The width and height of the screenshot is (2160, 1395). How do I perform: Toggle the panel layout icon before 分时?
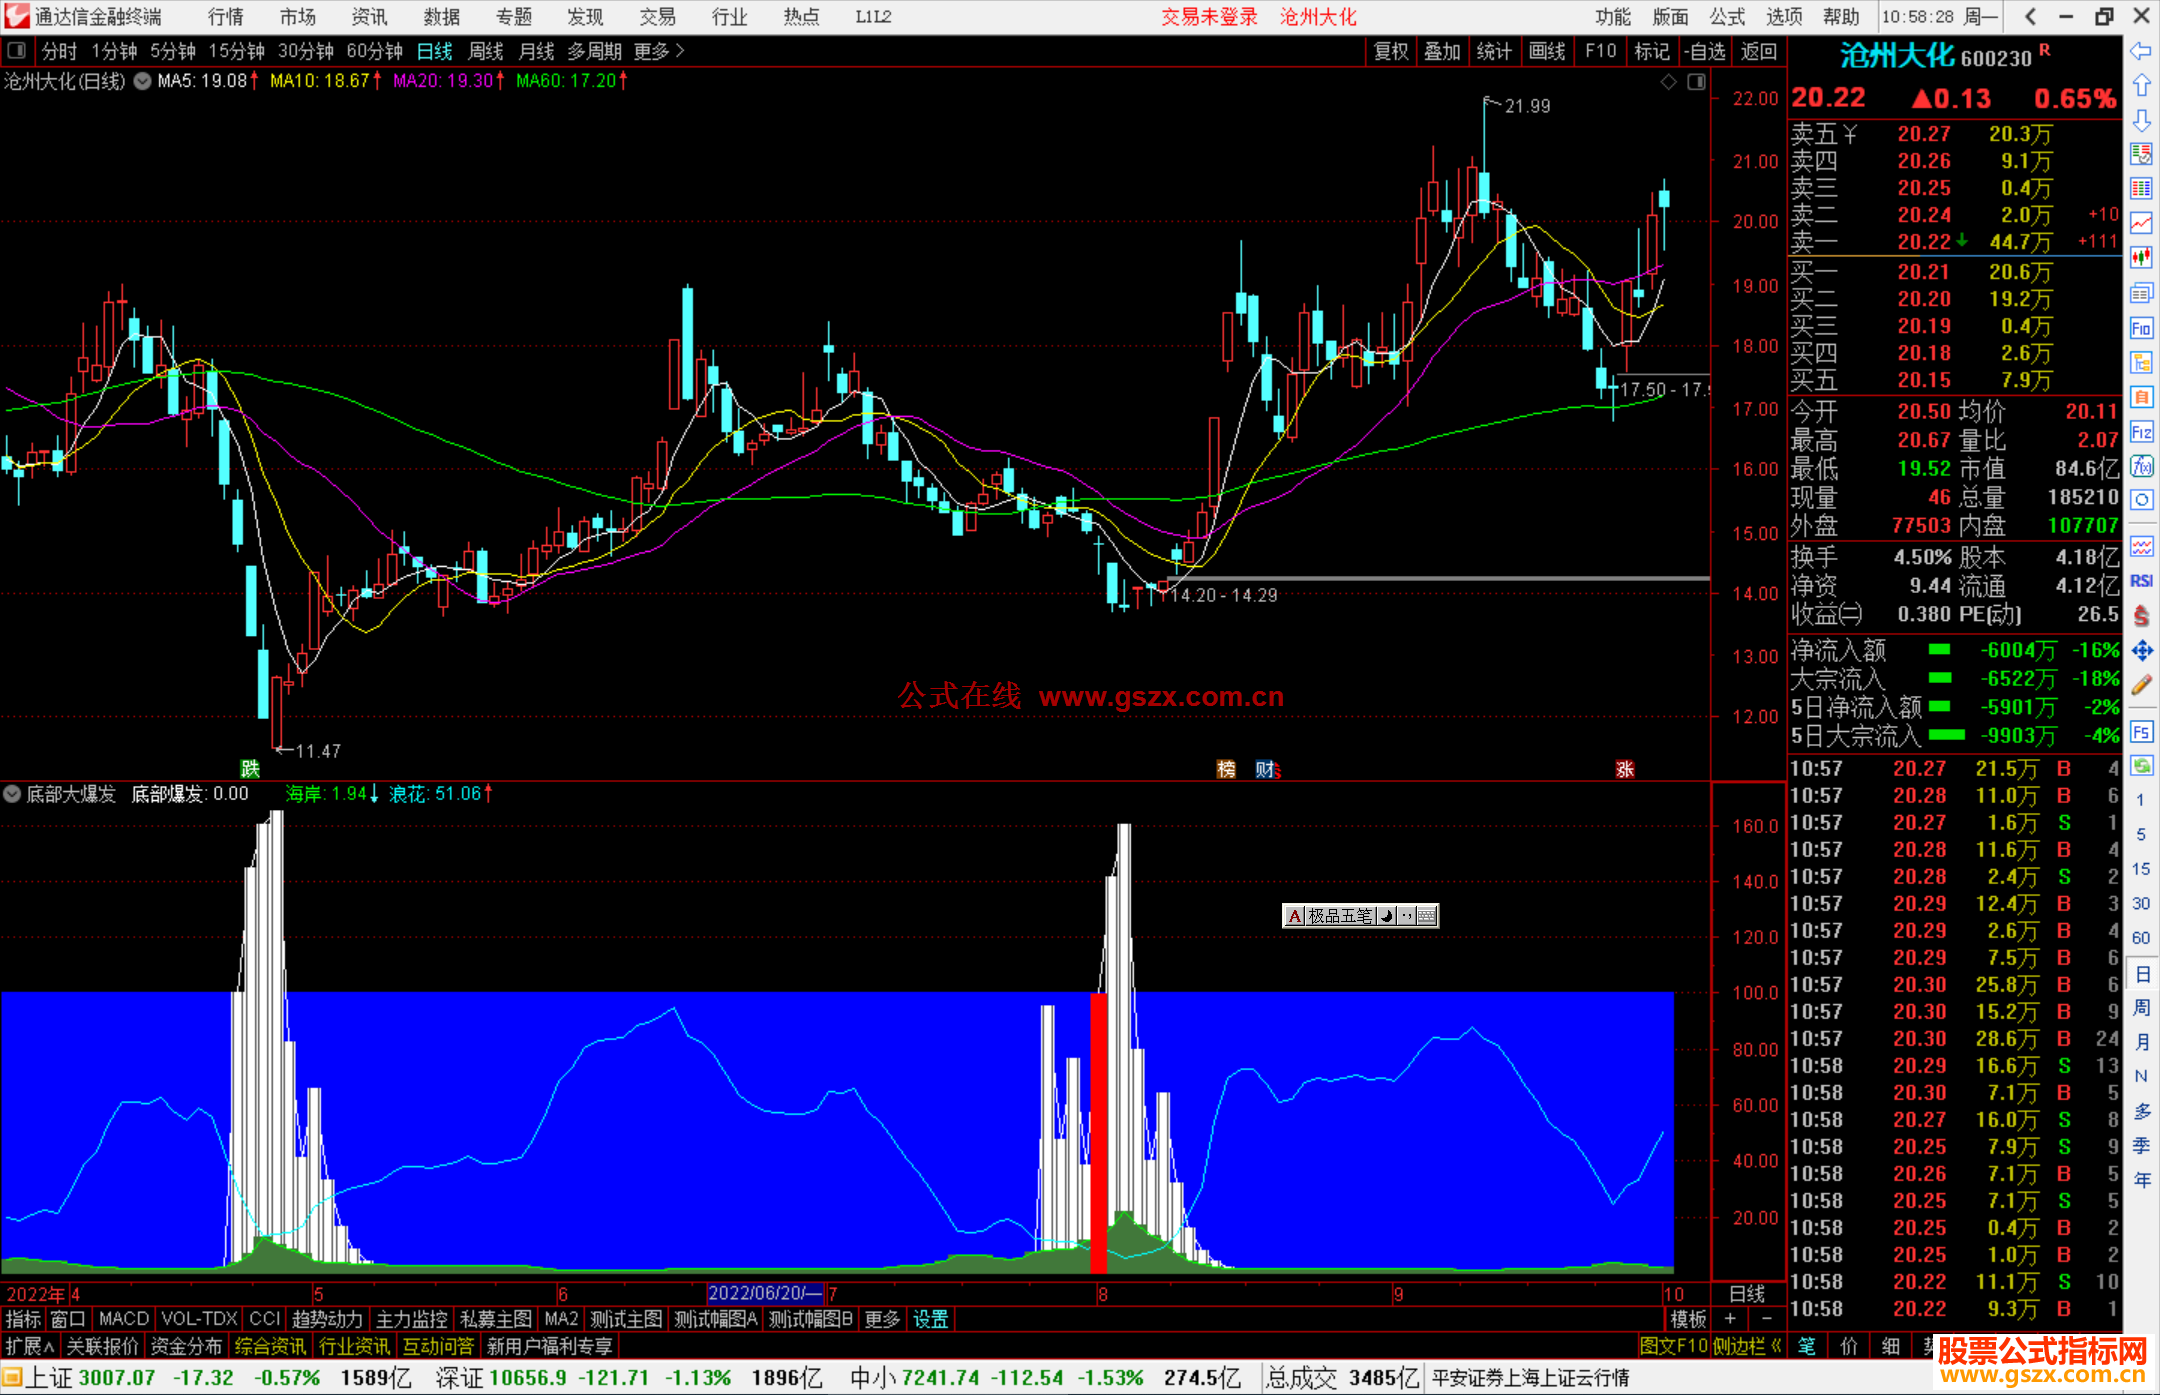(x=16, y=50)
